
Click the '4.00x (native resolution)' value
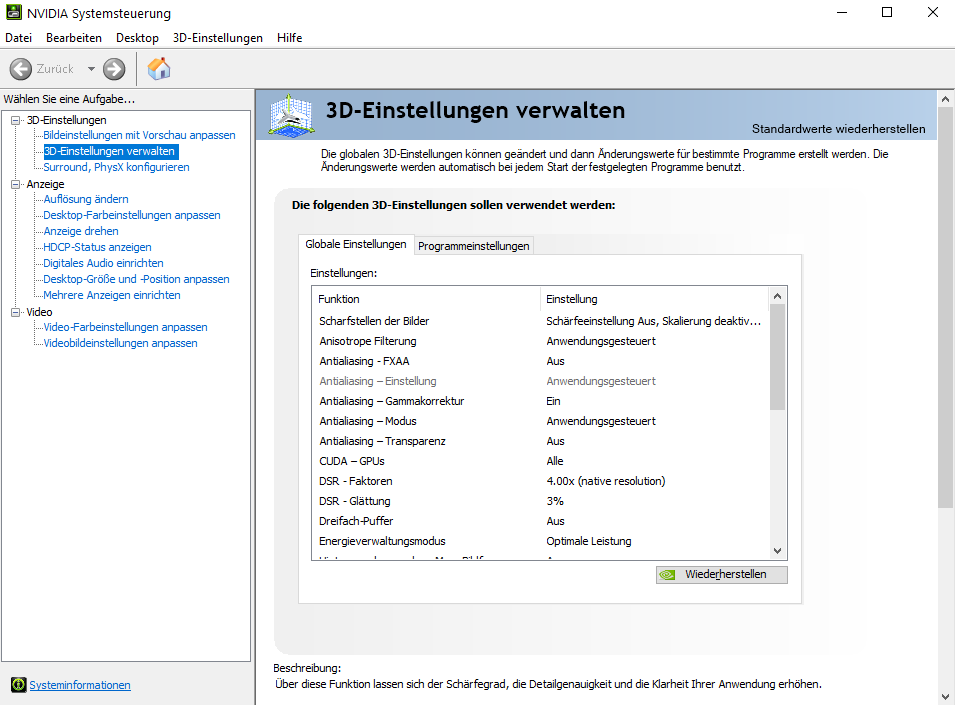(605, 481)
